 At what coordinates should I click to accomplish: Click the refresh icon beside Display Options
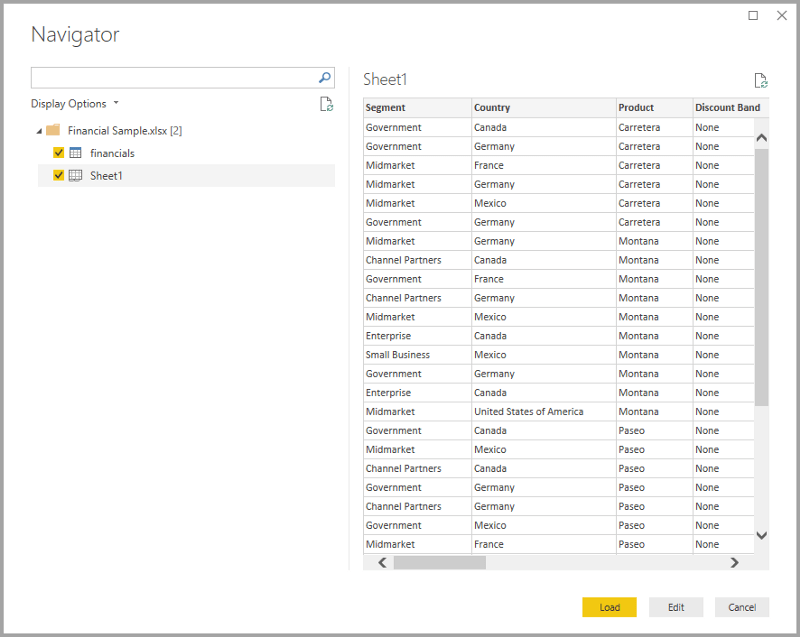click(x=325, y=104)
